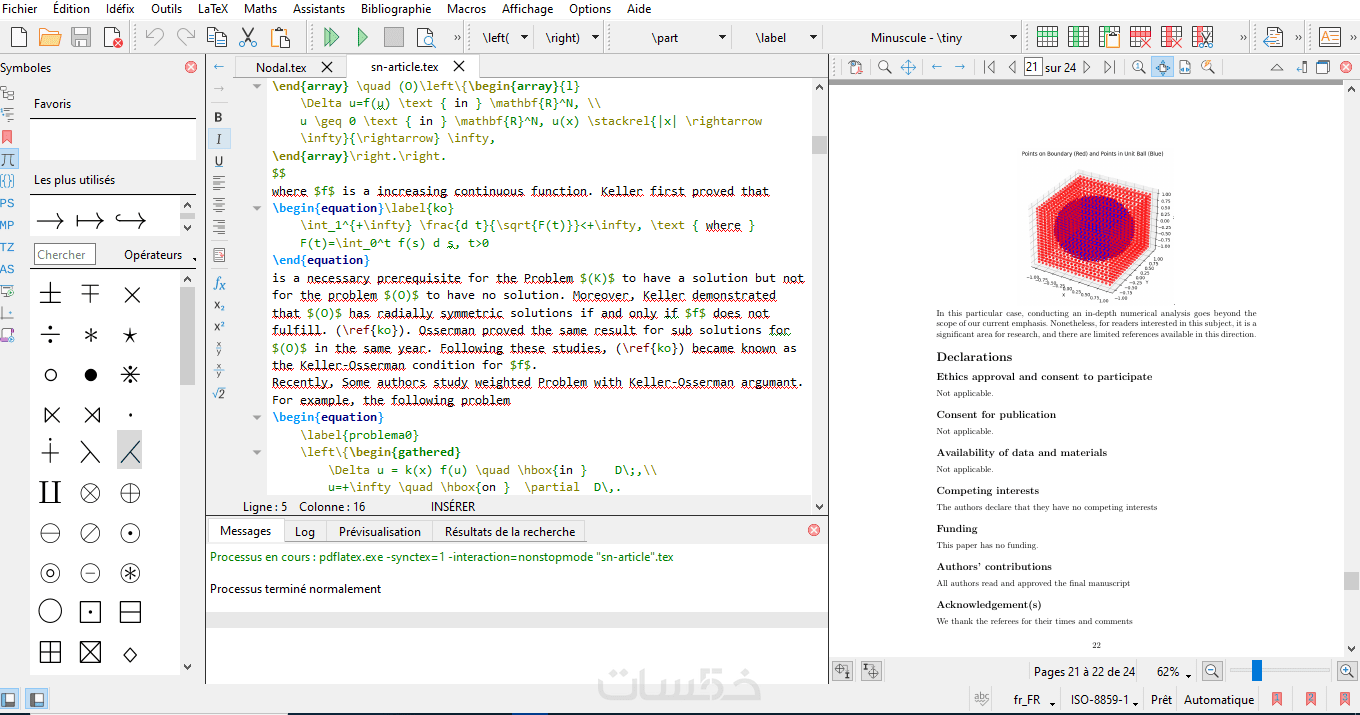Click the View PDF magnifier page icon

[426, 38]
